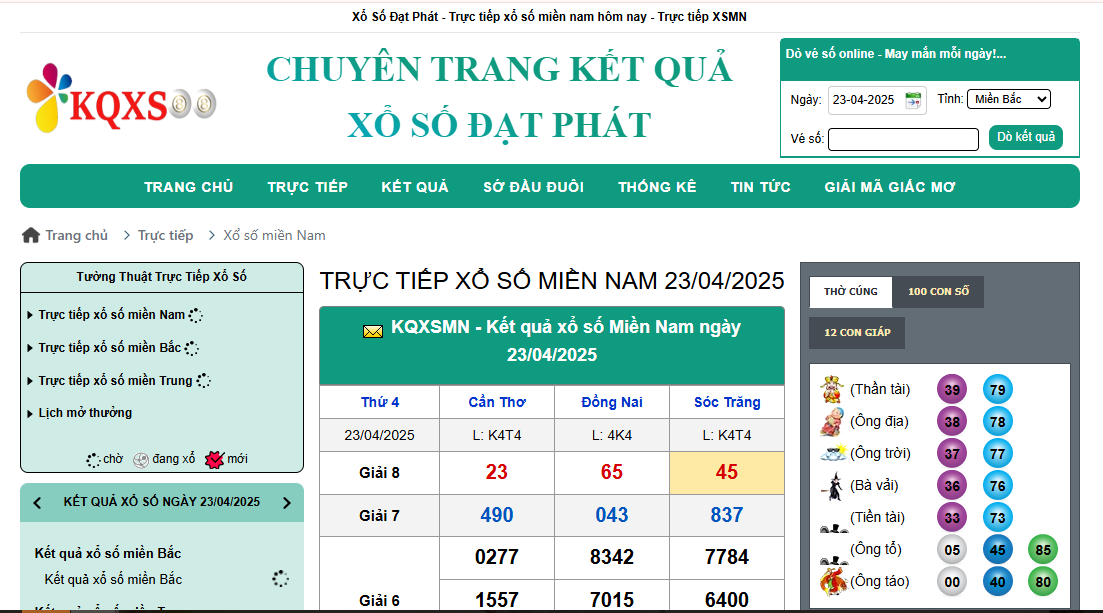Click the Thần tài figure icon

point(831,389)
